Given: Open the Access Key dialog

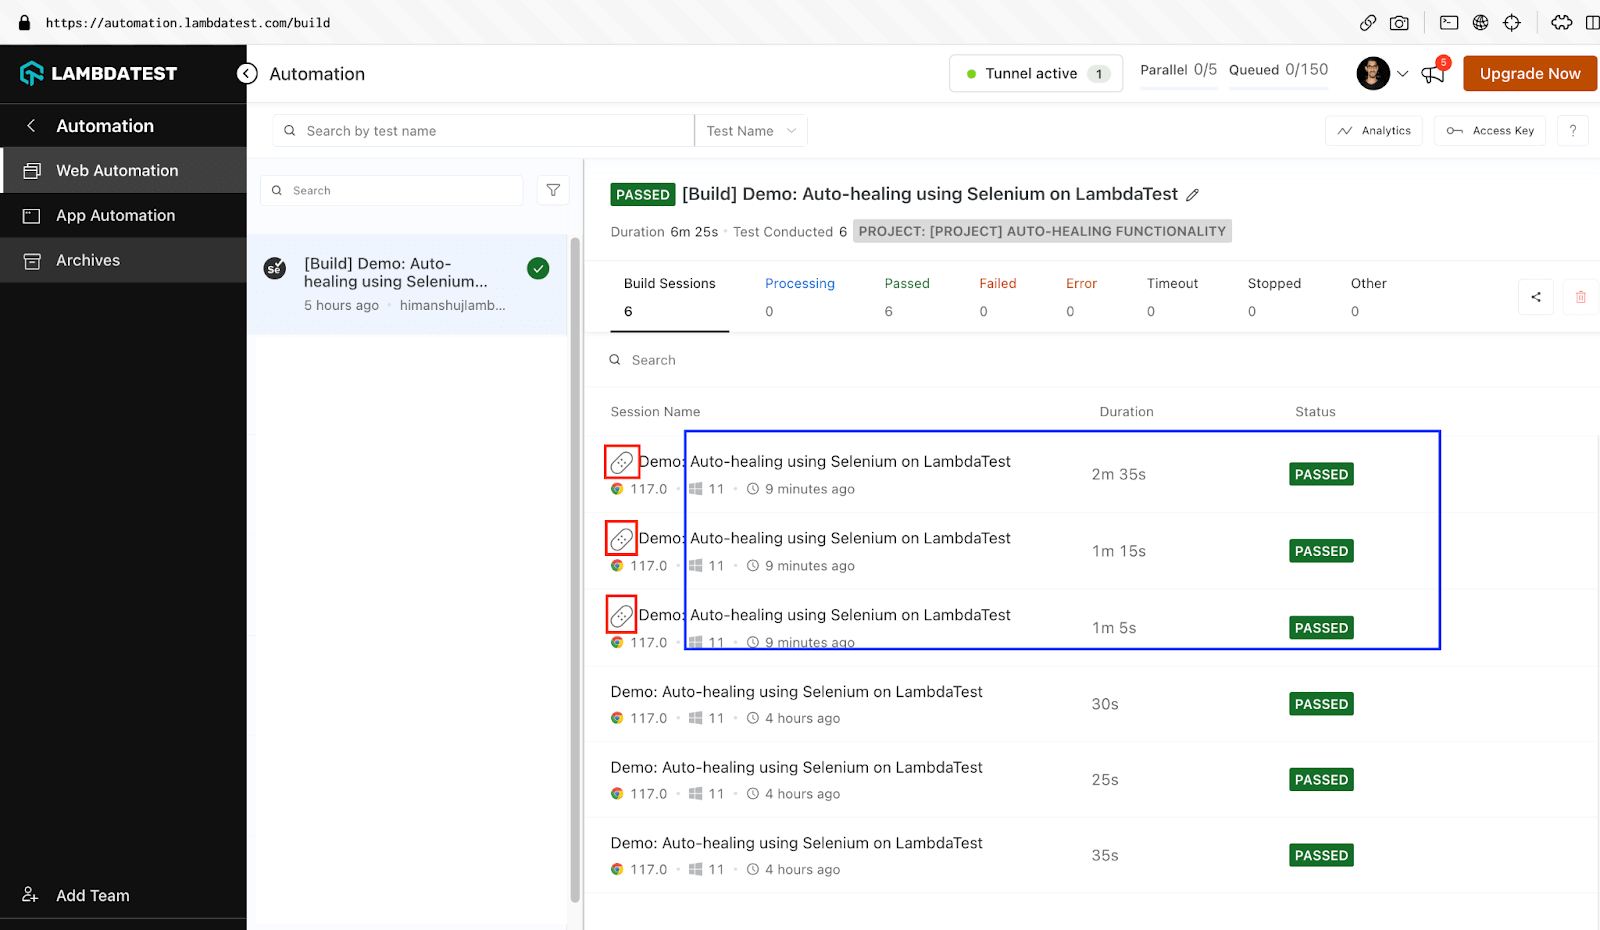Looking at the screenshot, I should click(1490, 130).
